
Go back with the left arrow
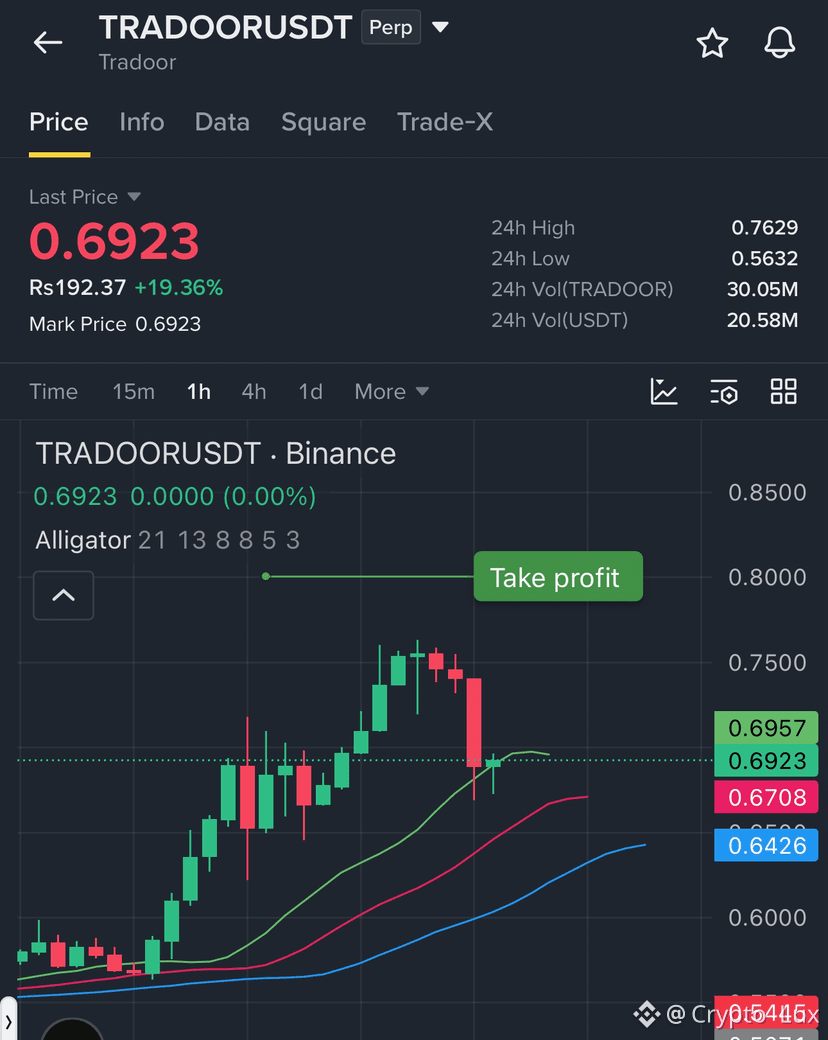point(48,42)
